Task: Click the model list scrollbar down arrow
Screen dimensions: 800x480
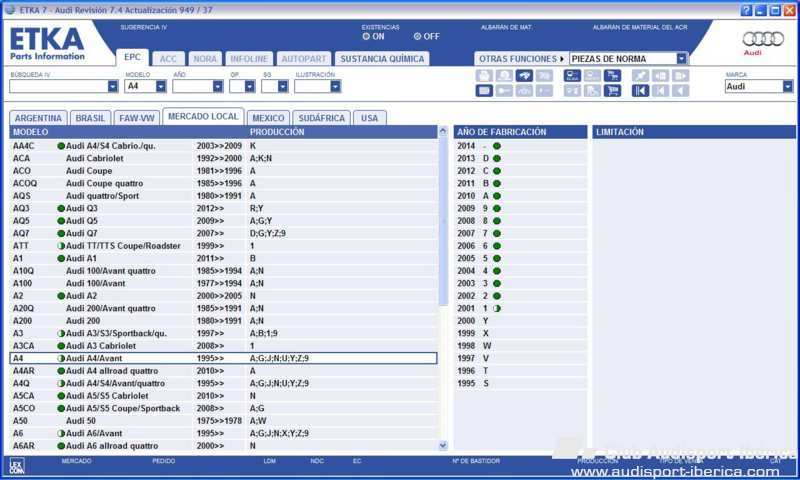Action: coord(443,445)
